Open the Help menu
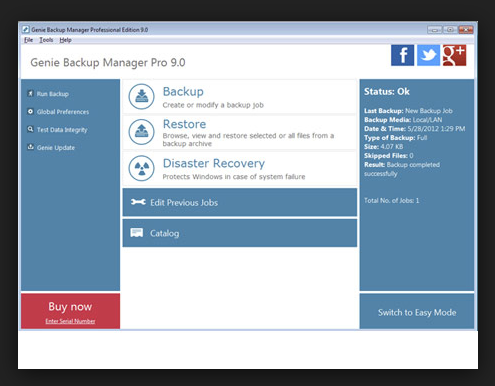 pyautogui.click(x=65, y=40)
